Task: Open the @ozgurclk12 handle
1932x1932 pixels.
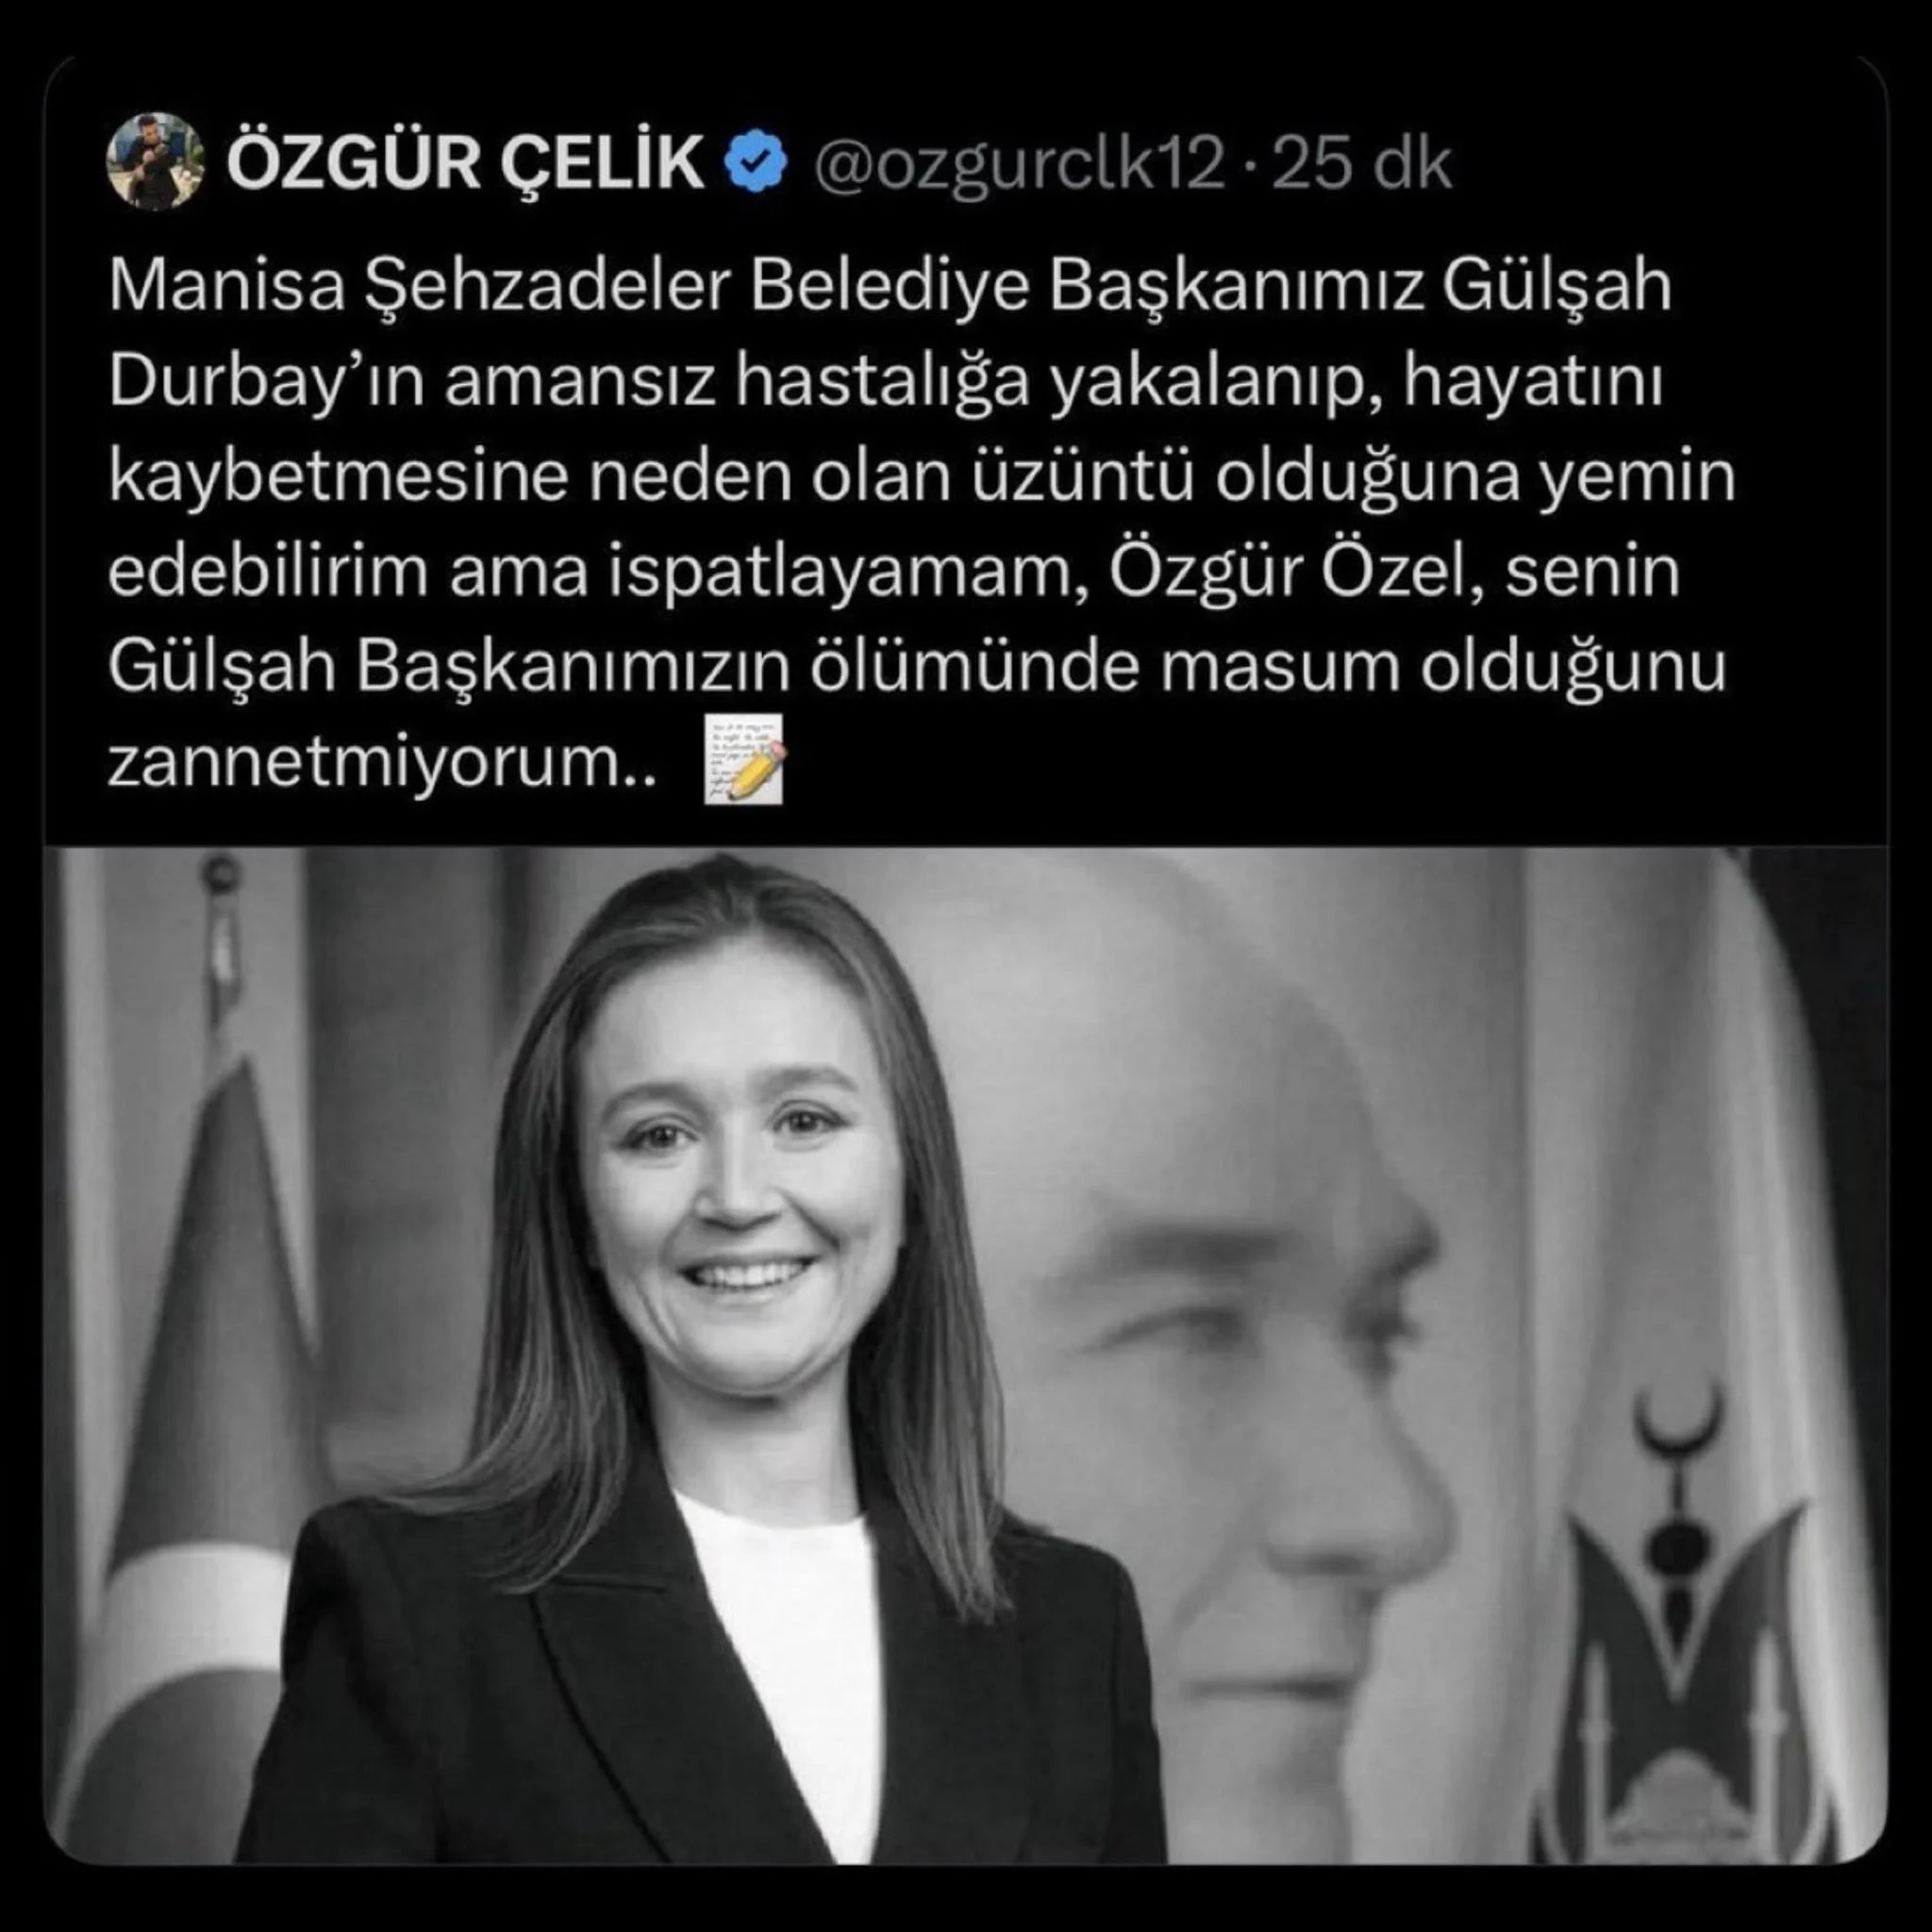Action: [x=1018, y=165]
